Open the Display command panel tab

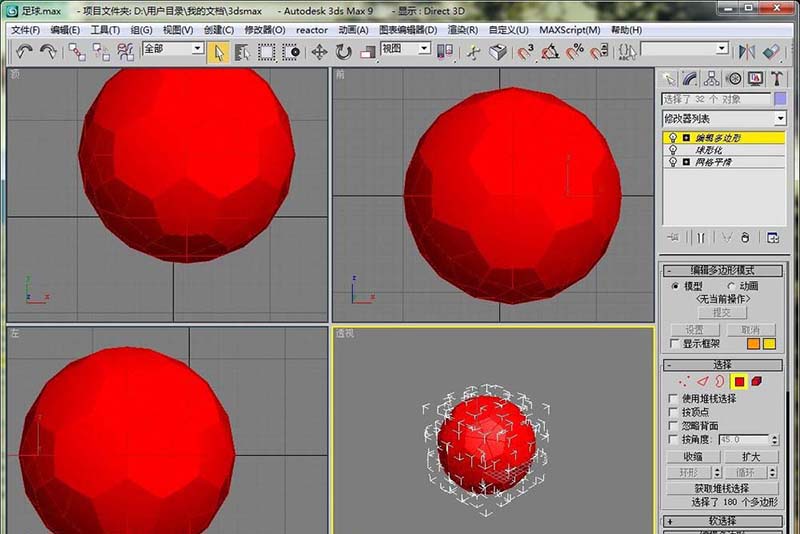[x=756, y=79]
